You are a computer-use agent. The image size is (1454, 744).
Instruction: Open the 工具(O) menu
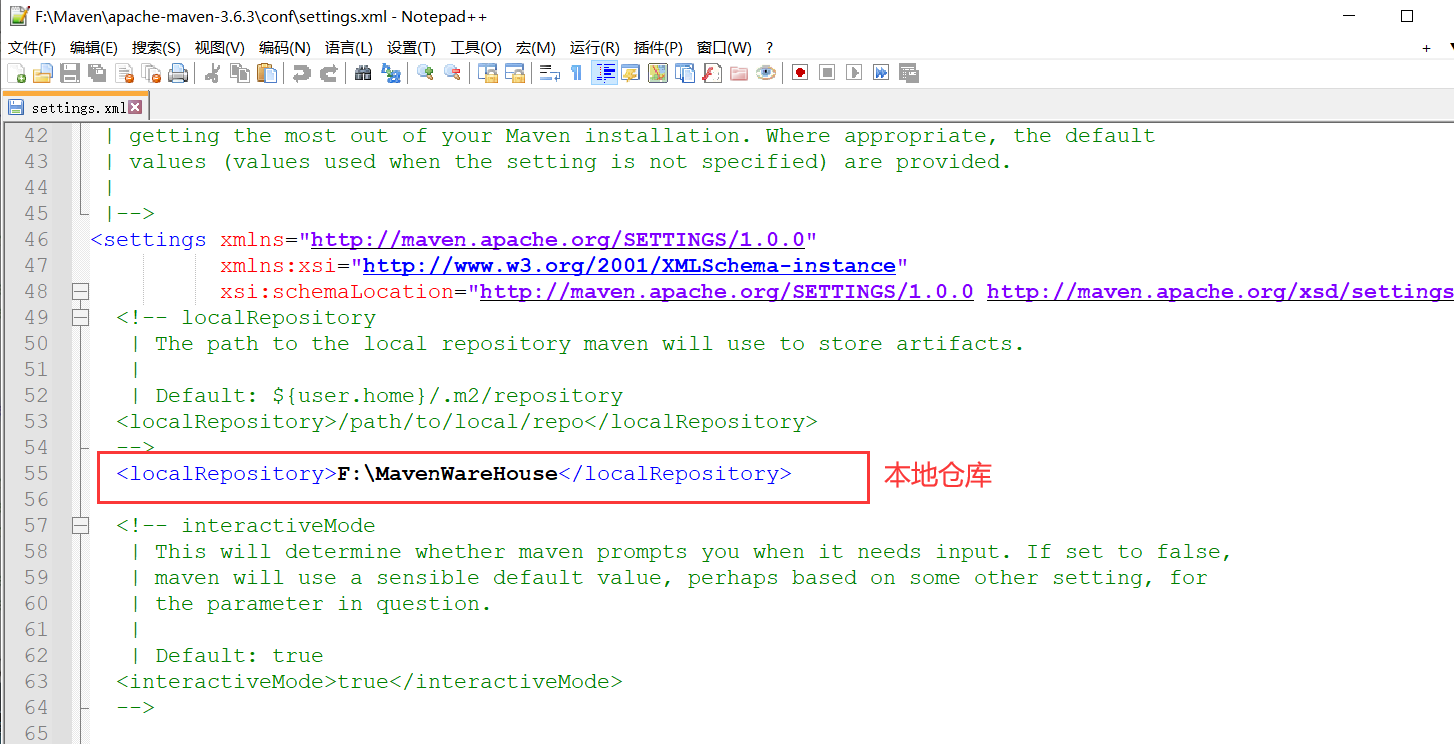click(475, 47)
